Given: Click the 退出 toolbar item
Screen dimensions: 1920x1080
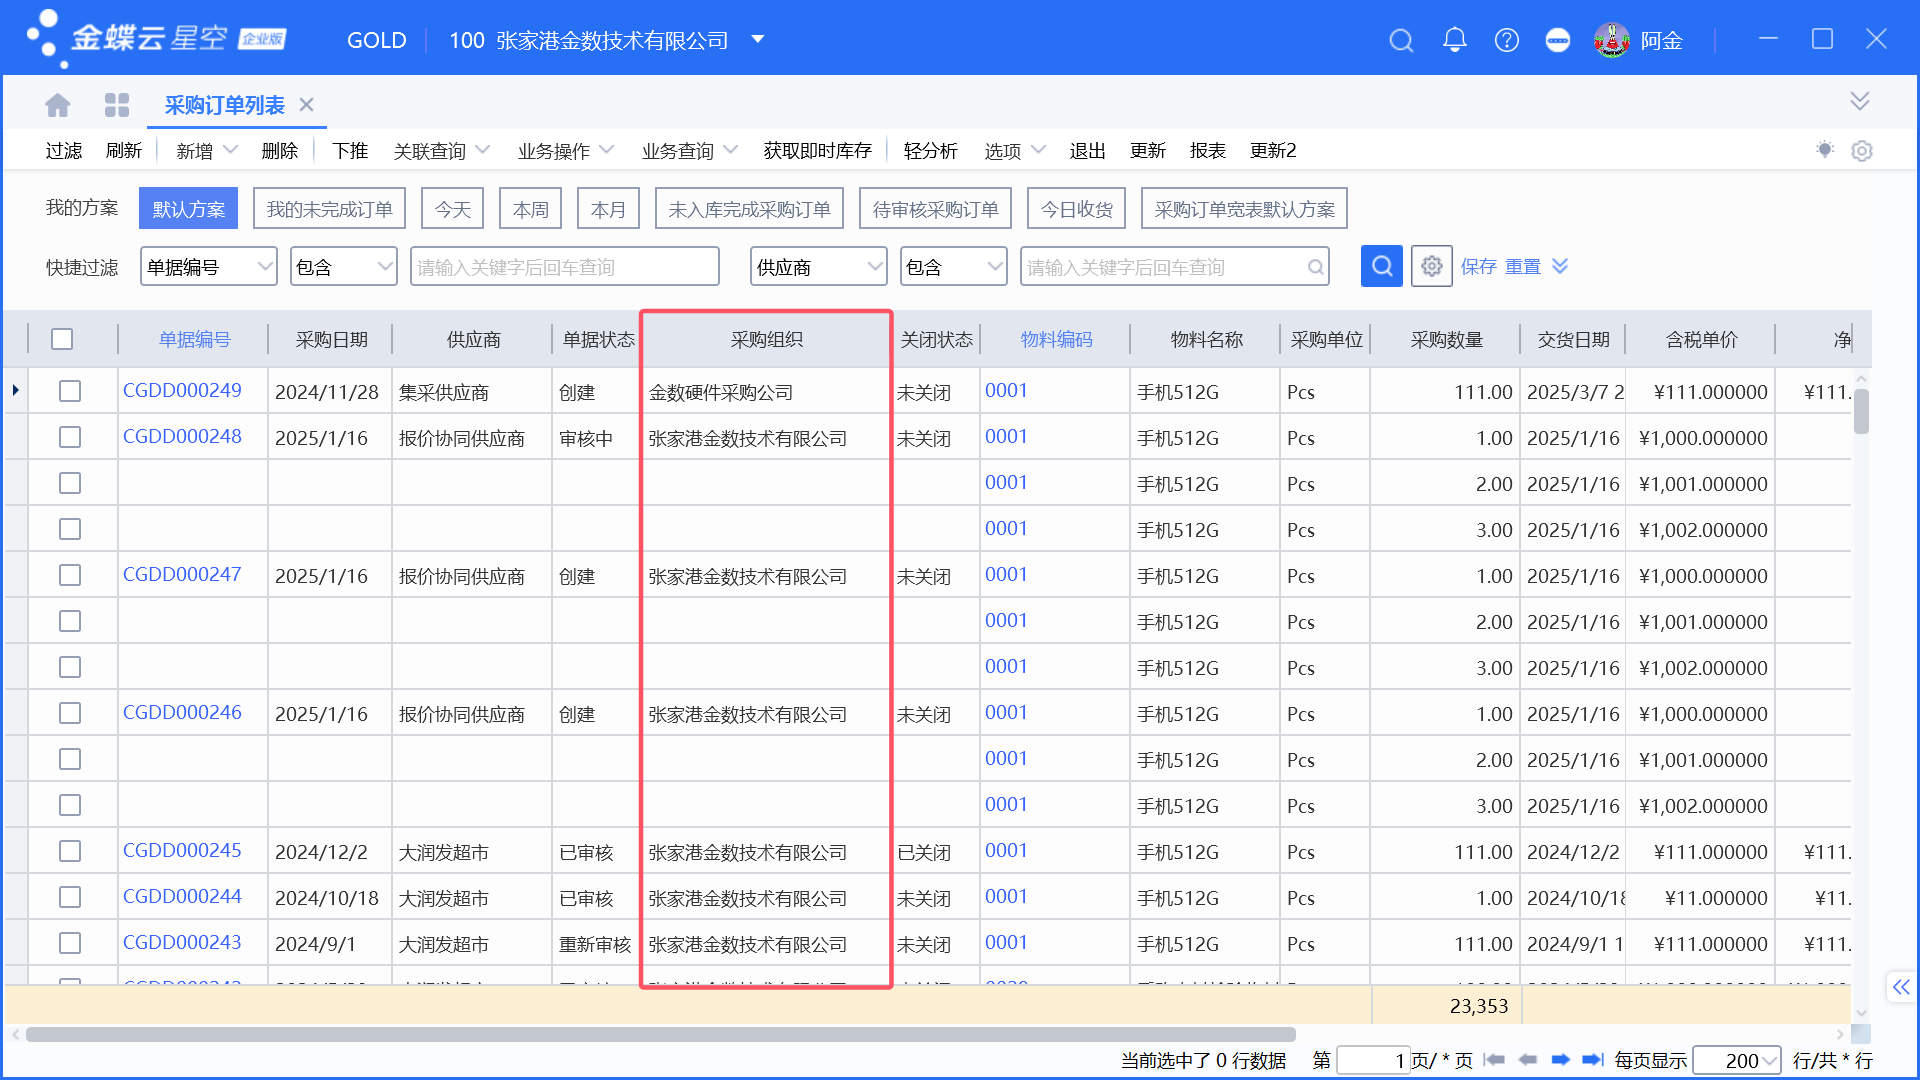Looking at the screenshot, I should (x=1088, y=150).
